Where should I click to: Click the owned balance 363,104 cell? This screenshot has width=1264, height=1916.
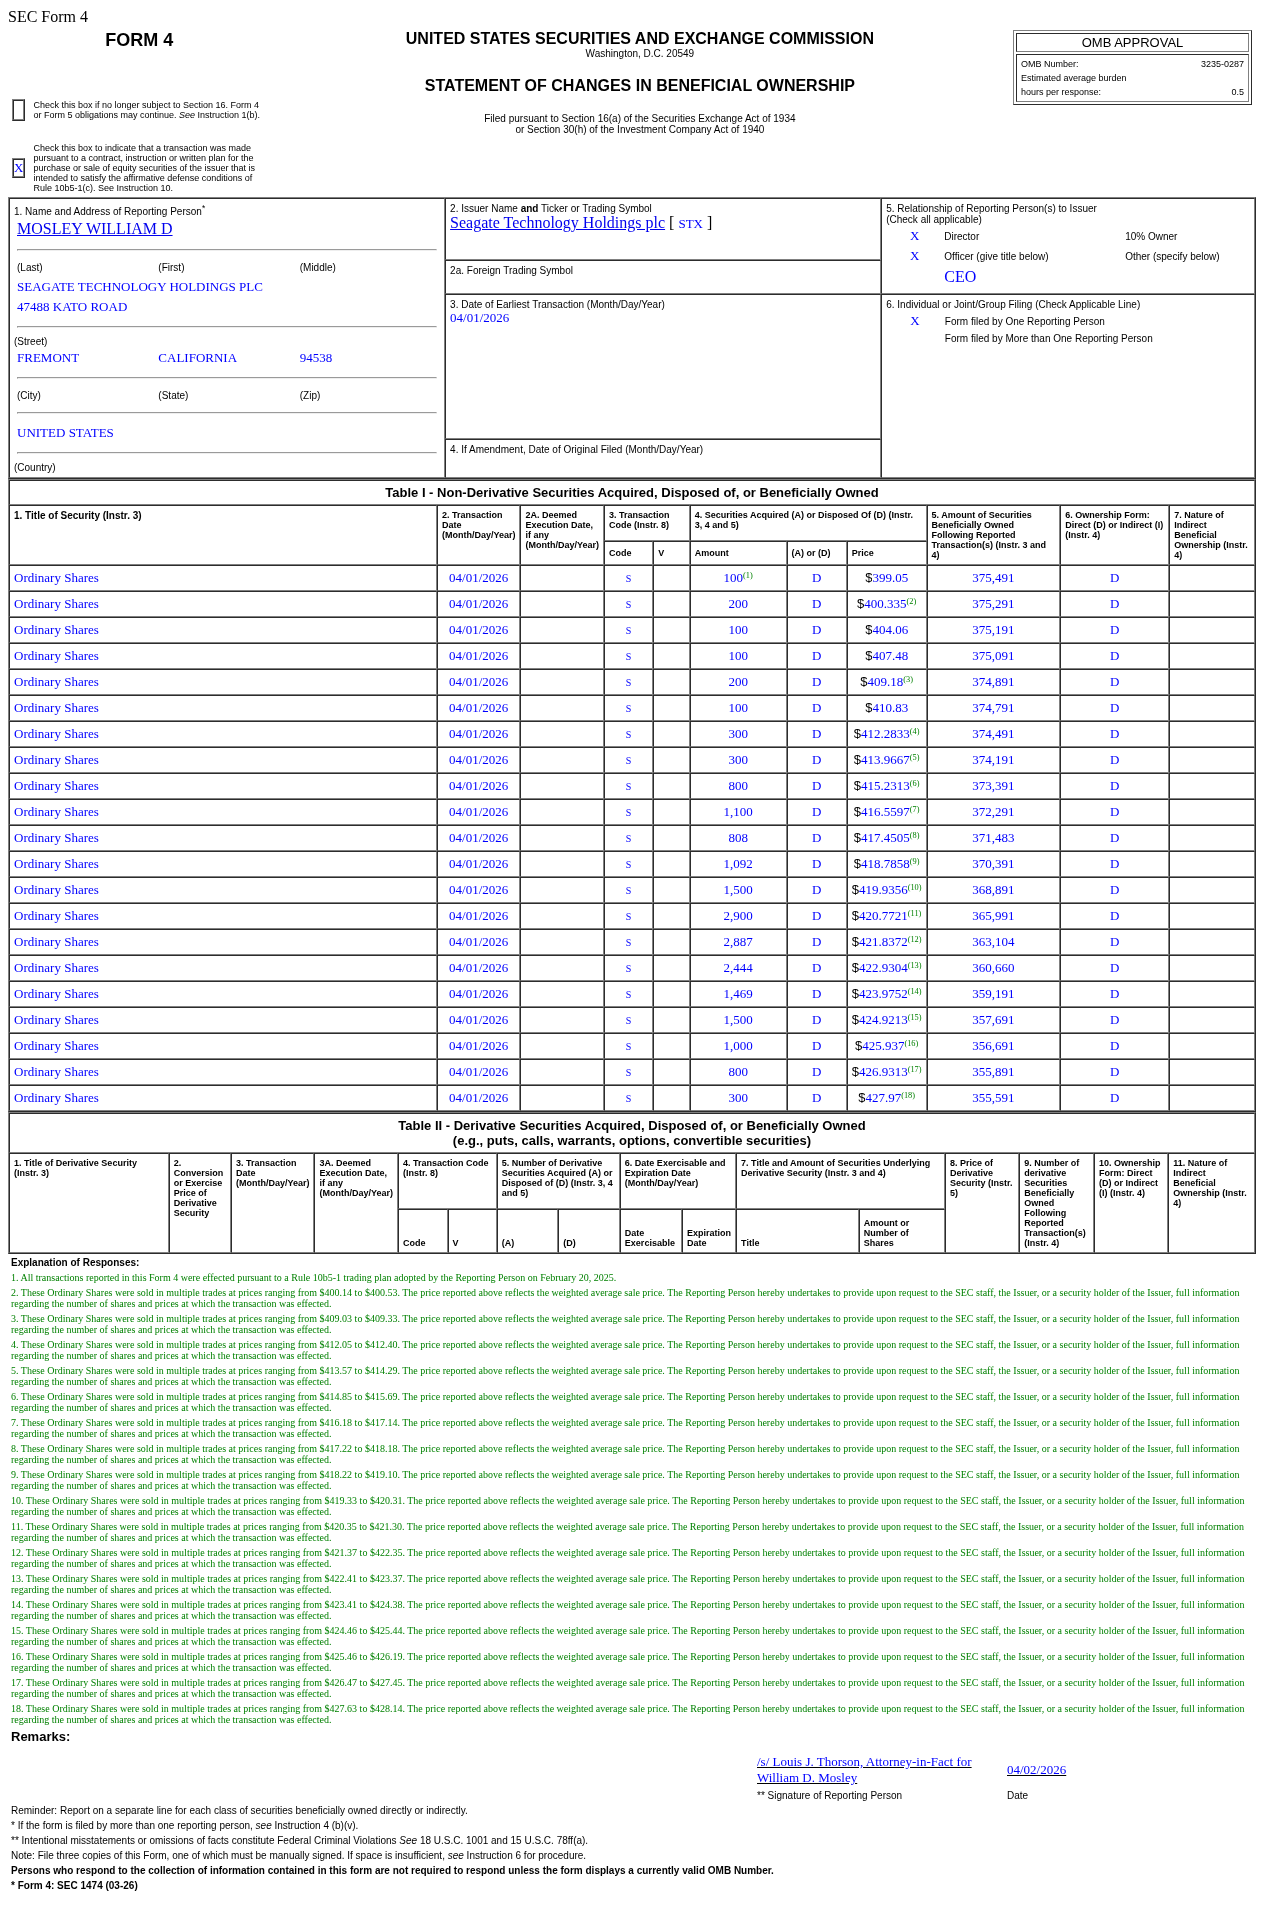(993, 942)
